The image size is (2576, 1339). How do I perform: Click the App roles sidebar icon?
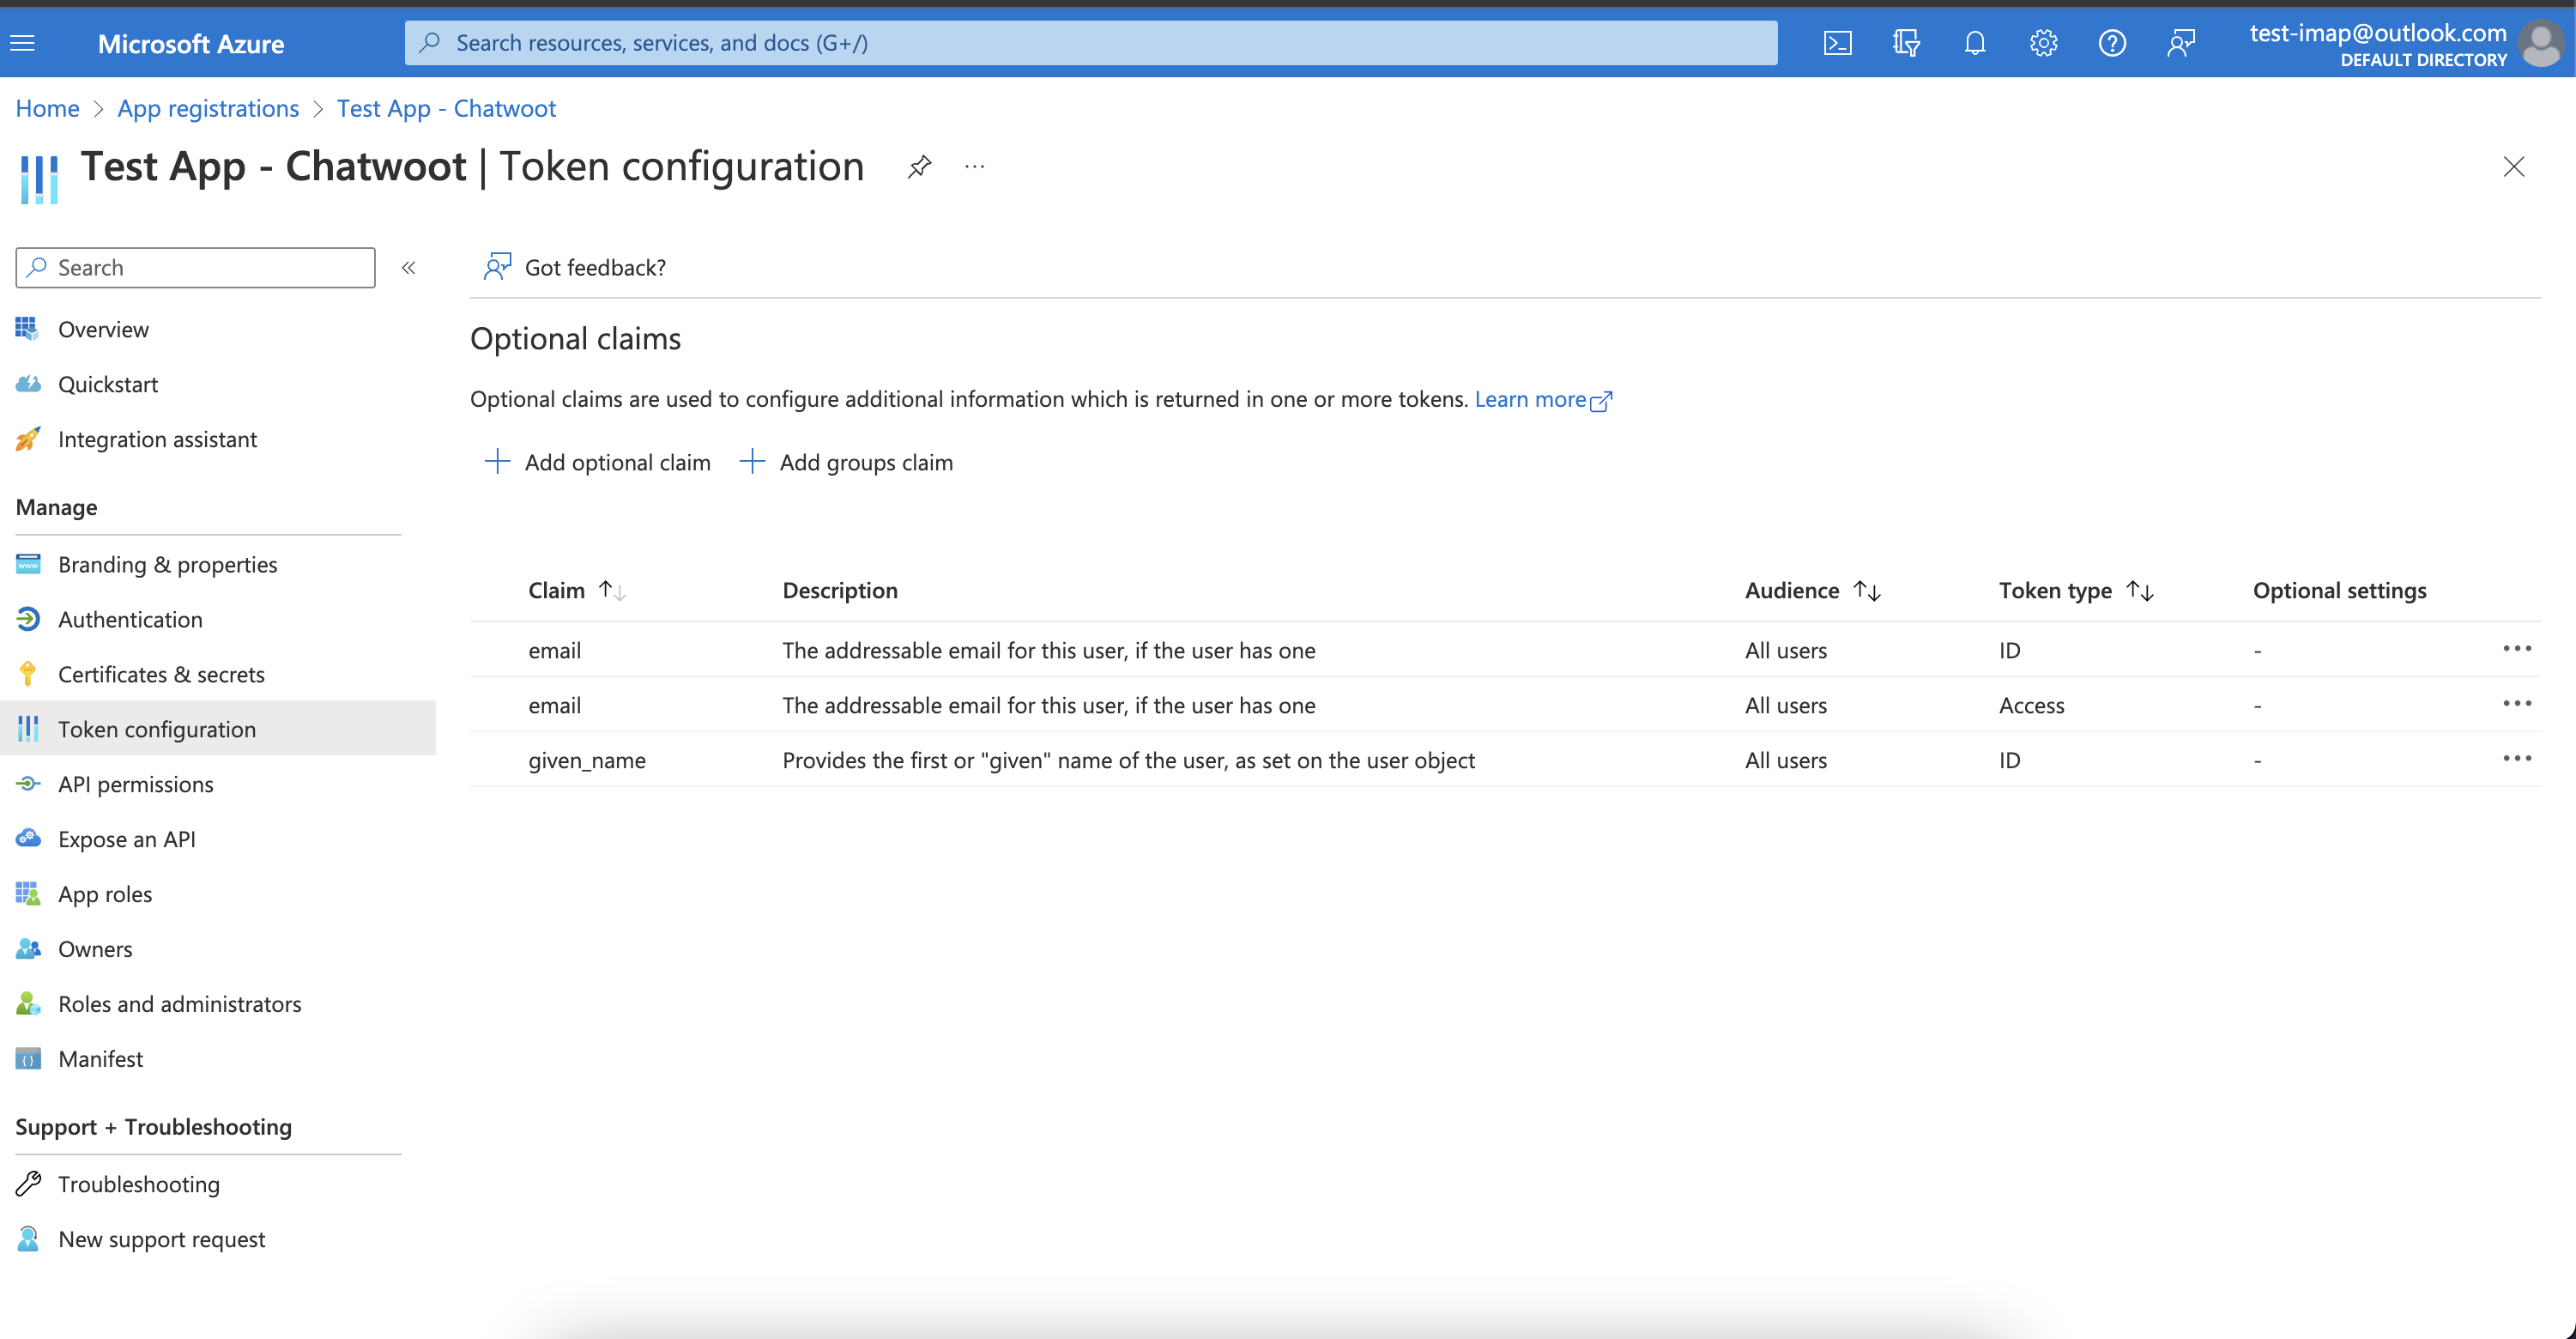29,893
